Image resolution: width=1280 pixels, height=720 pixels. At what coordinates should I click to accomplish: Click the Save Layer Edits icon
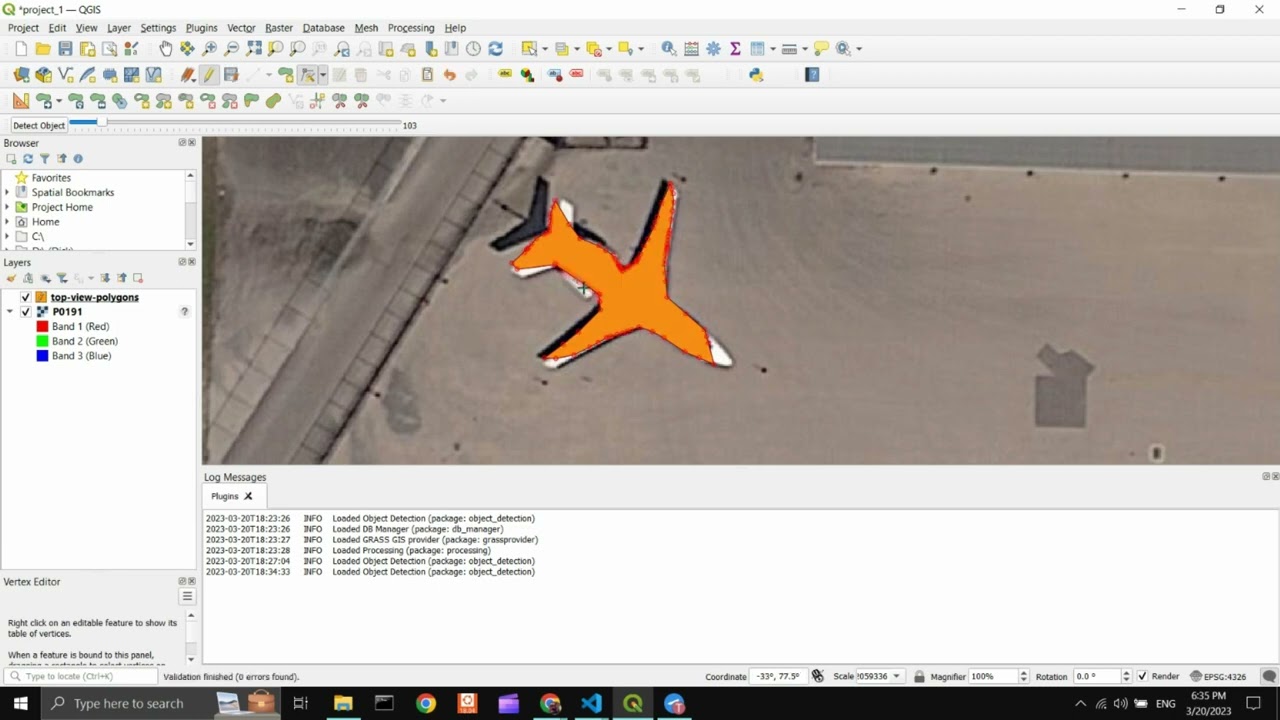click(231, 75)
